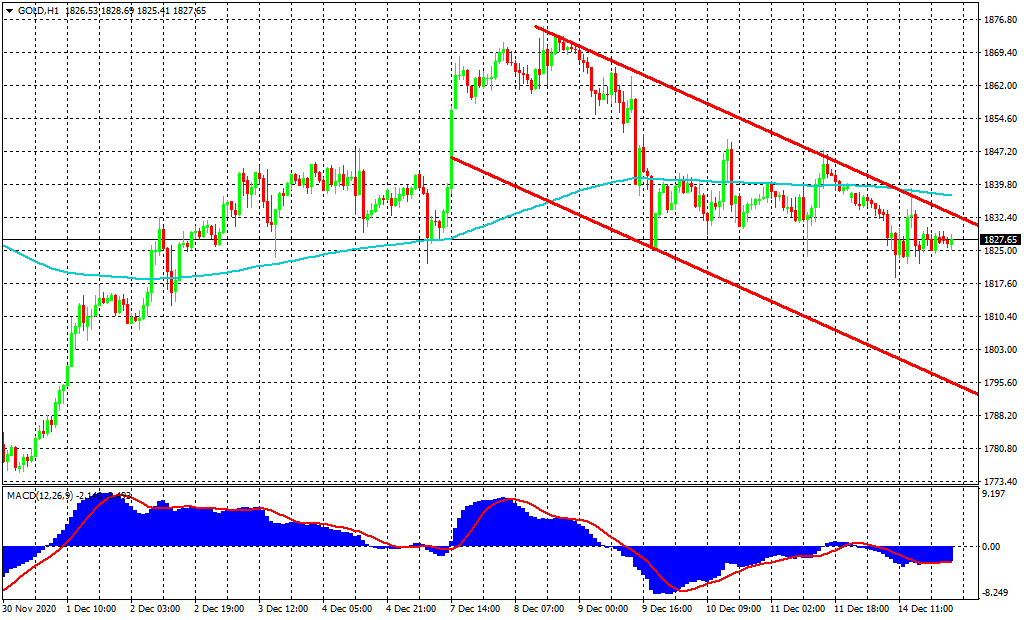Click the 9.197 MACD scale value
This screenshot has width=1024, height=620.
pos(996,494)
